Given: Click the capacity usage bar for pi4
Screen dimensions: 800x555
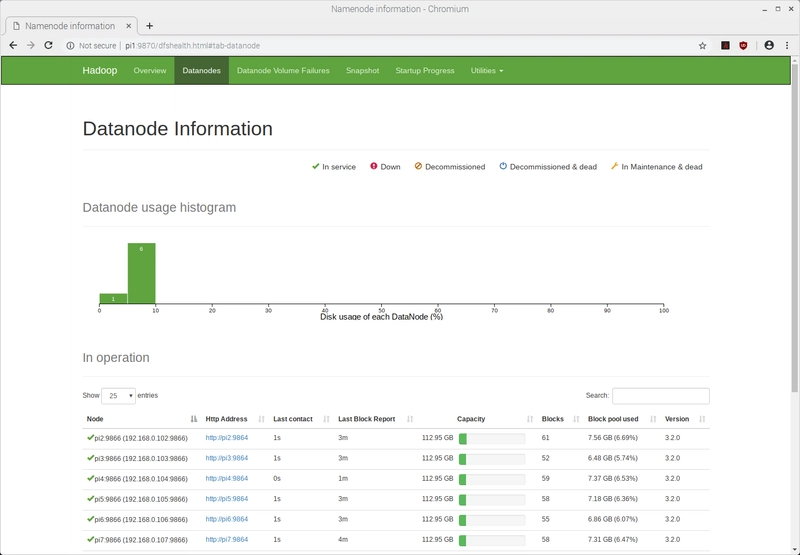Looking at the screenshot, I should point(492,480).
